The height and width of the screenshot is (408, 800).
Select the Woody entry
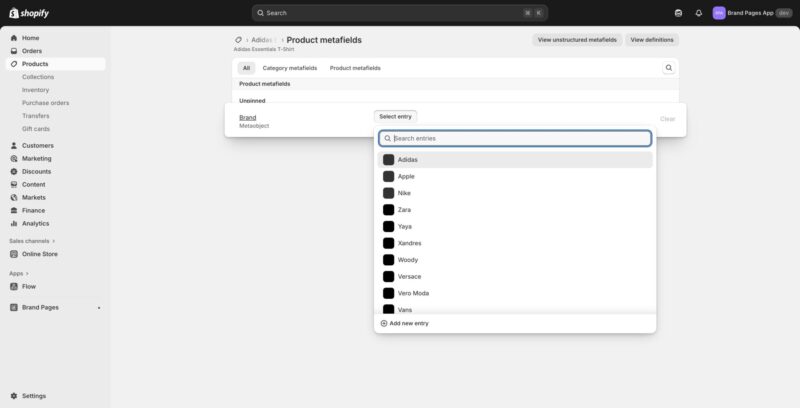515,260
